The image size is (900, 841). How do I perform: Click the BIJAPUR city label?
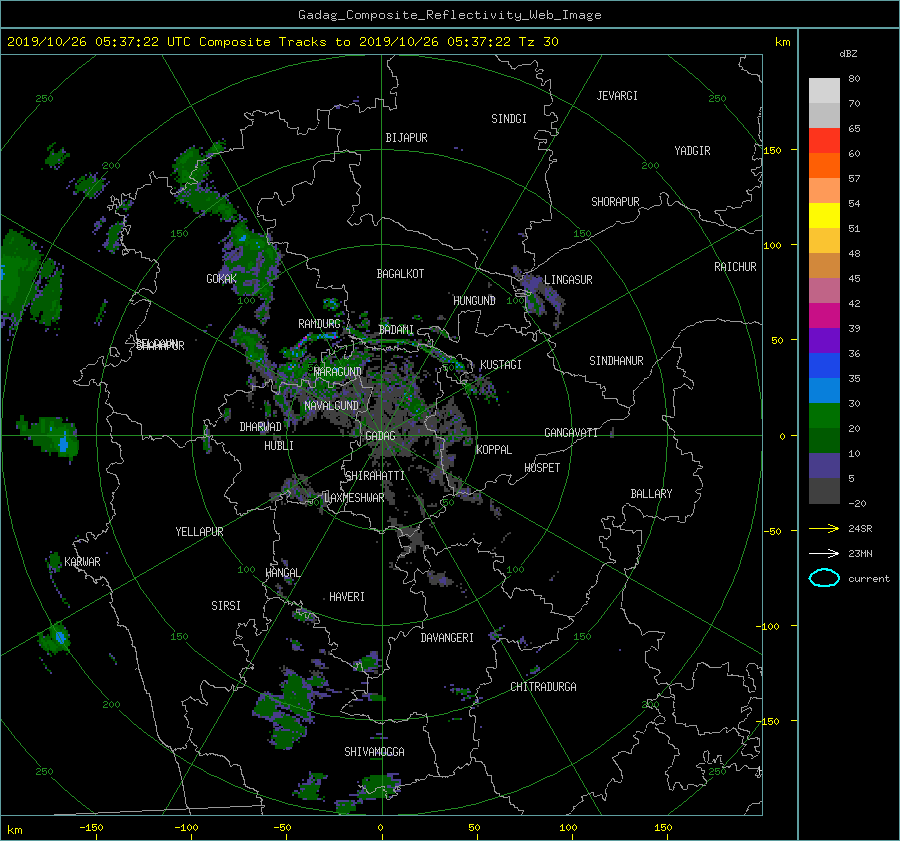[x=406, y=138]
